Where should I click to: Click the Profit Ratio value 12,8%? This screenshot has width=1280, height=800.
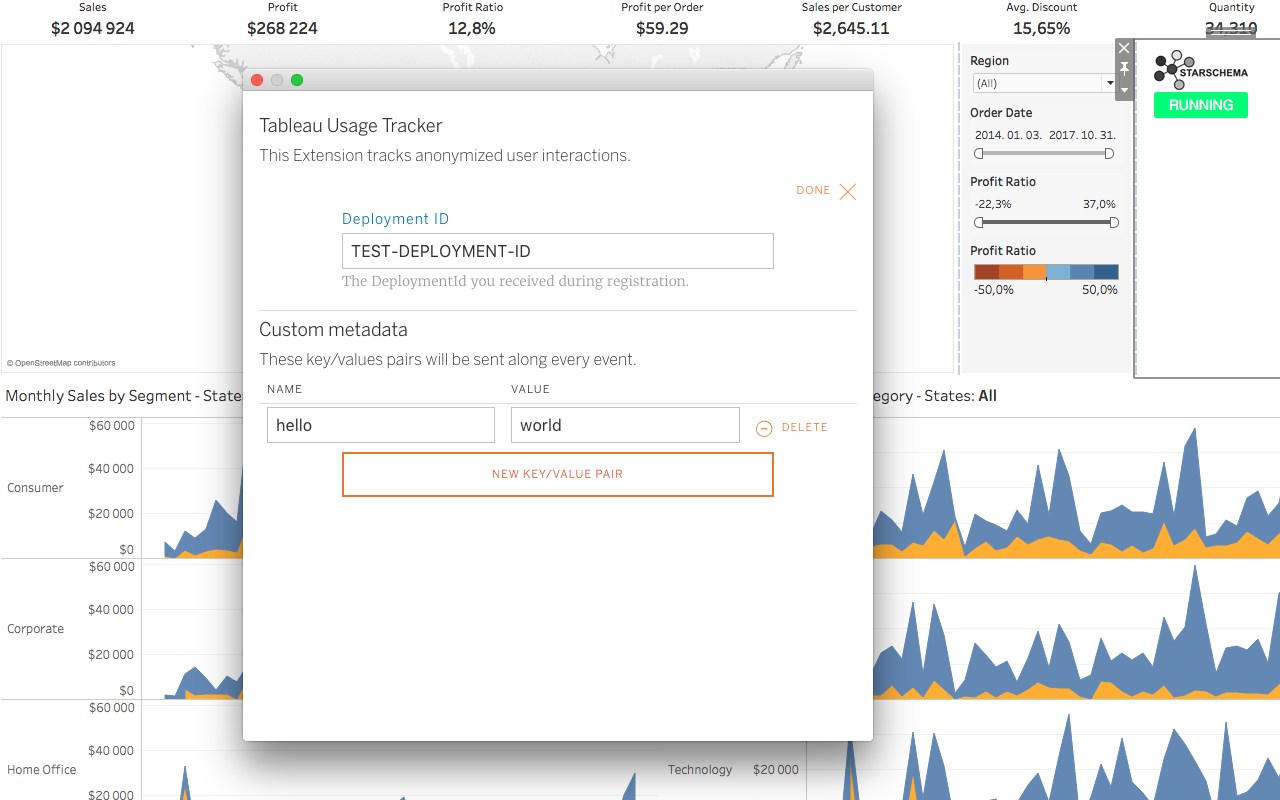pyautogui.click(x=472, y=28)
